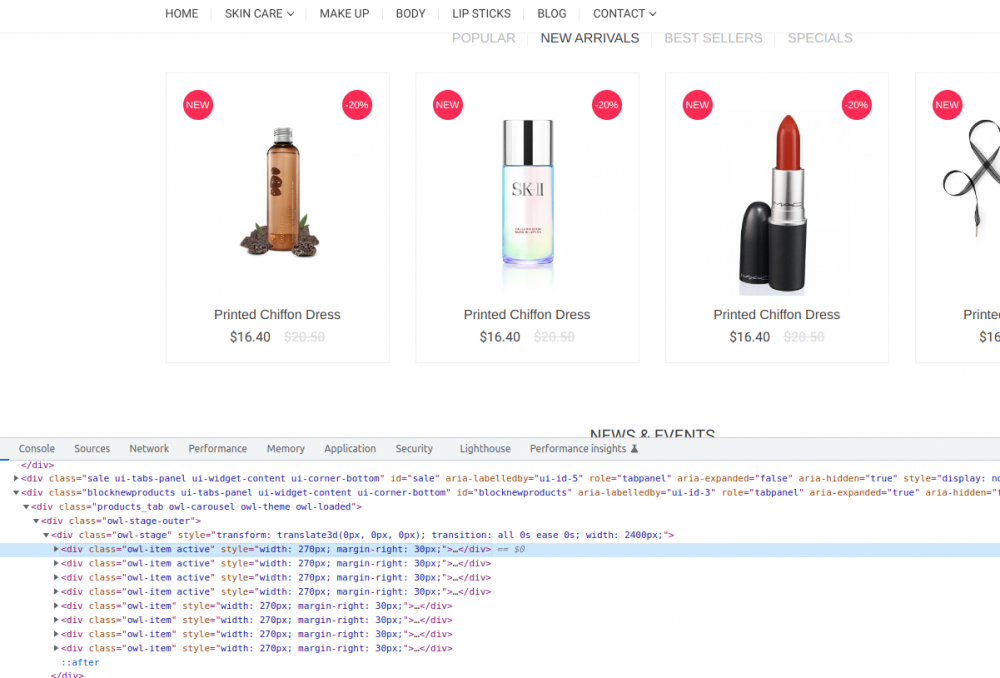Click the NEW badge on the SK-II product
The image size is (1000, 678).
(447, 104)
